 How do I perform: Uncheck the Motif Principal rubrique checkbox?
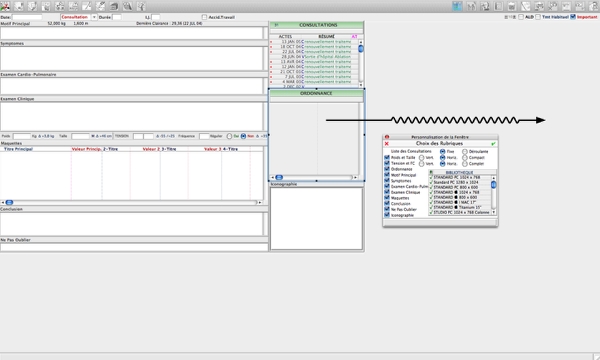click(x=387, y=174)
